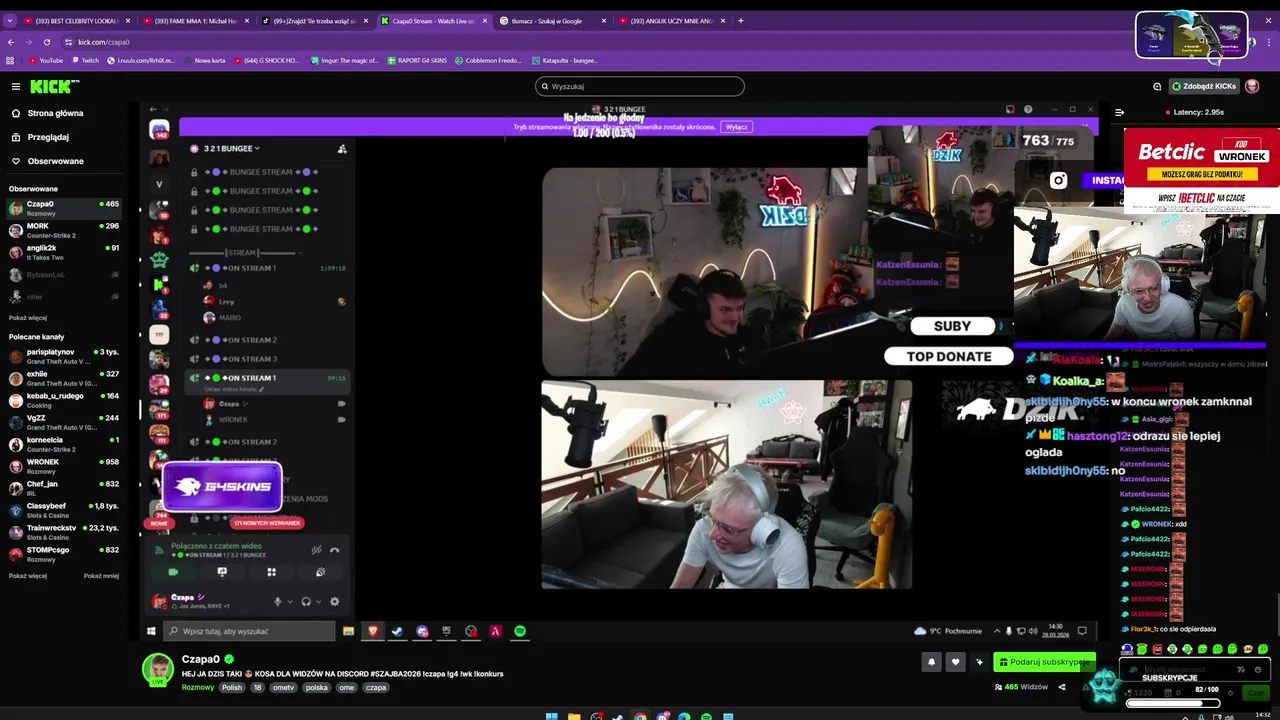Open the Czapa0 followed channel
The image size is (1280, 720).
coord(63,208)
